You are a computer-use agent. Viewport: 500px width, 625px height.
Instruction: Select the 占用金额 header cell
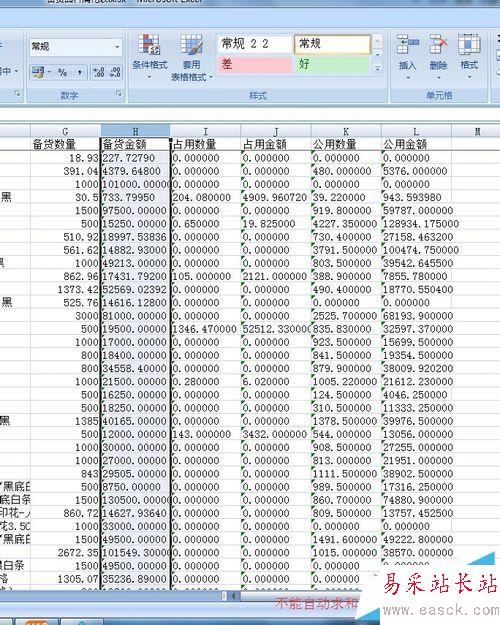[276, 144]
